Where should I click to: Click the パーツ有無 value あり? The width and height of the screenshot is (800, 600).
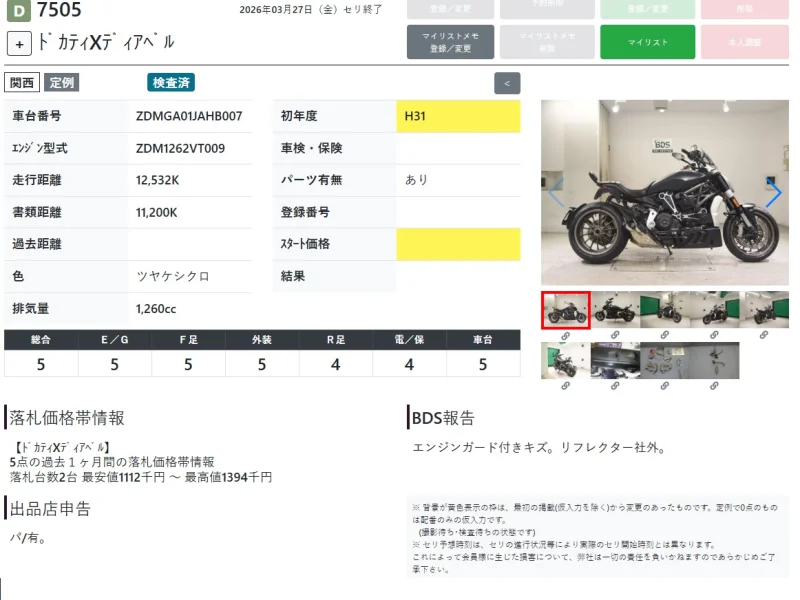(416, 180)
